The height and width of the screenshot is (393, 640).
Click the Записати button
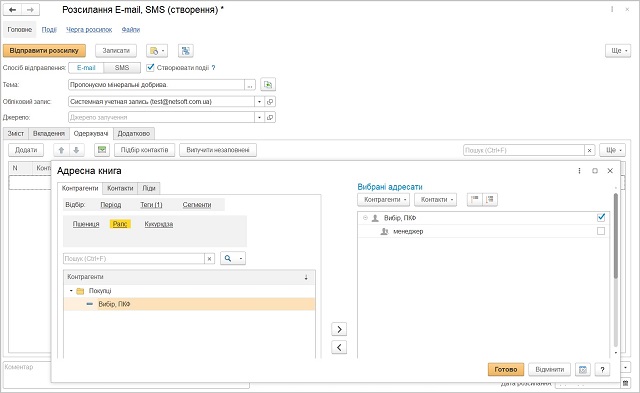(x=116, y=51)
